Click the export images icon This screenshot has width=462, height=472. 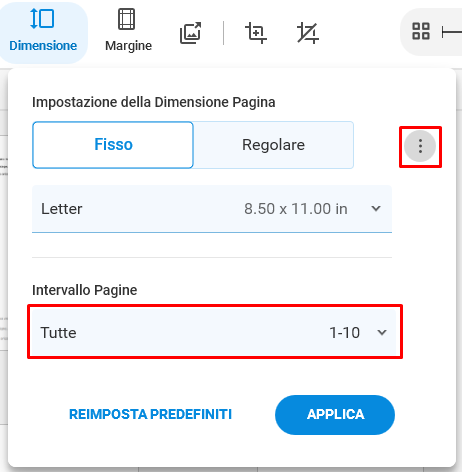(x=191, y=33)
